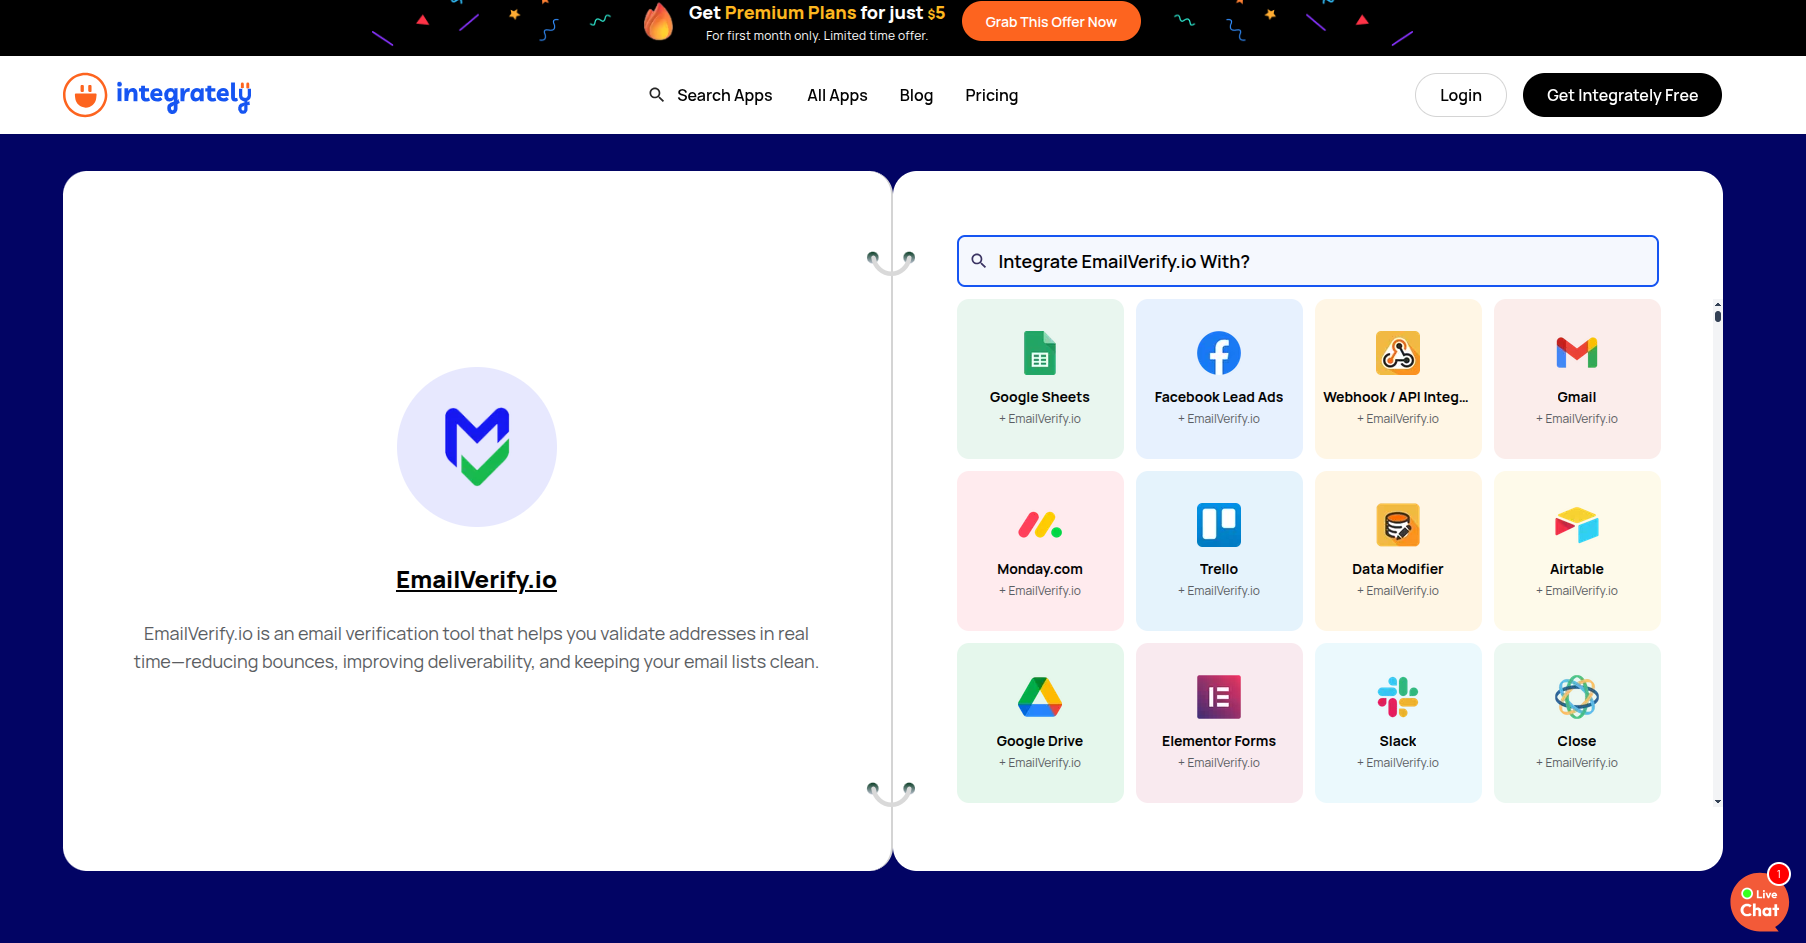Screen dimensions: 1806x943
Task: Open the Slack icon
Action: click(x=1398, y=697)
